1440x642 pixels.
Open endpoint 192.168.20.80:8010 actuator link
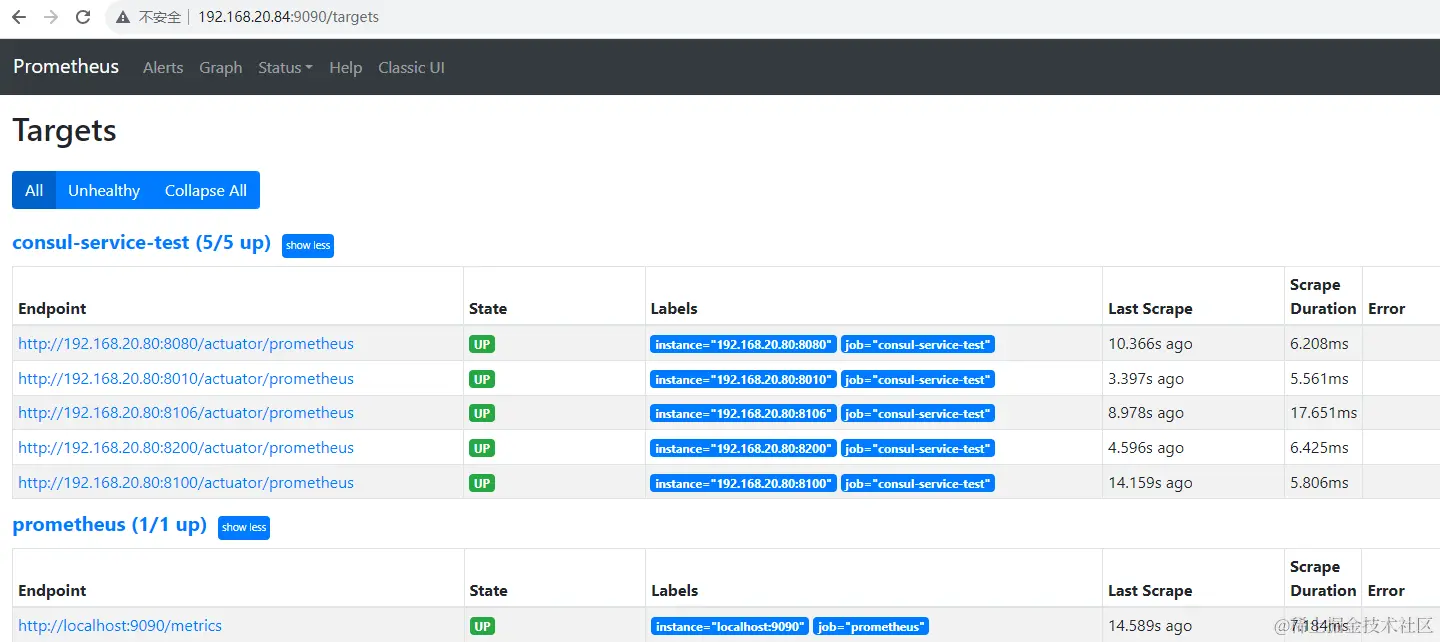pyautogui.click(x=186, y=379)
